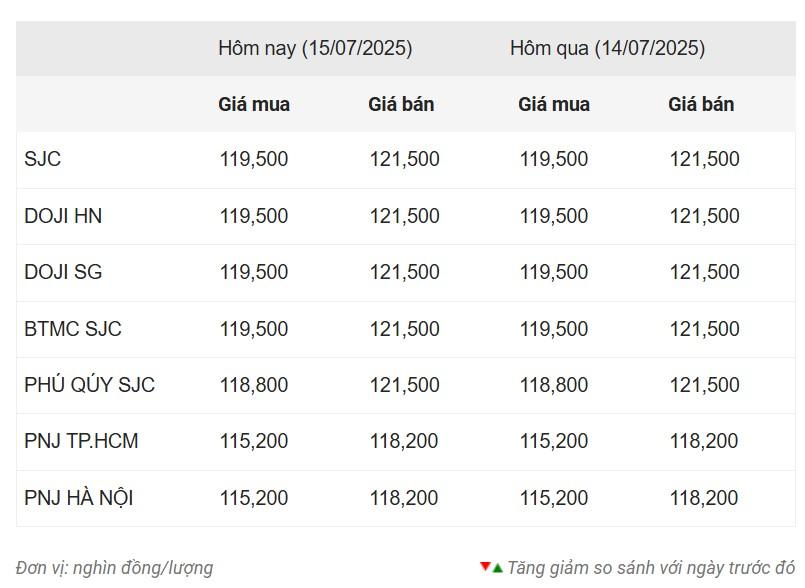Screen dimensions: 805x588
Task: Click the Giá mua header under Hôm nay
Action: [254, 104]
